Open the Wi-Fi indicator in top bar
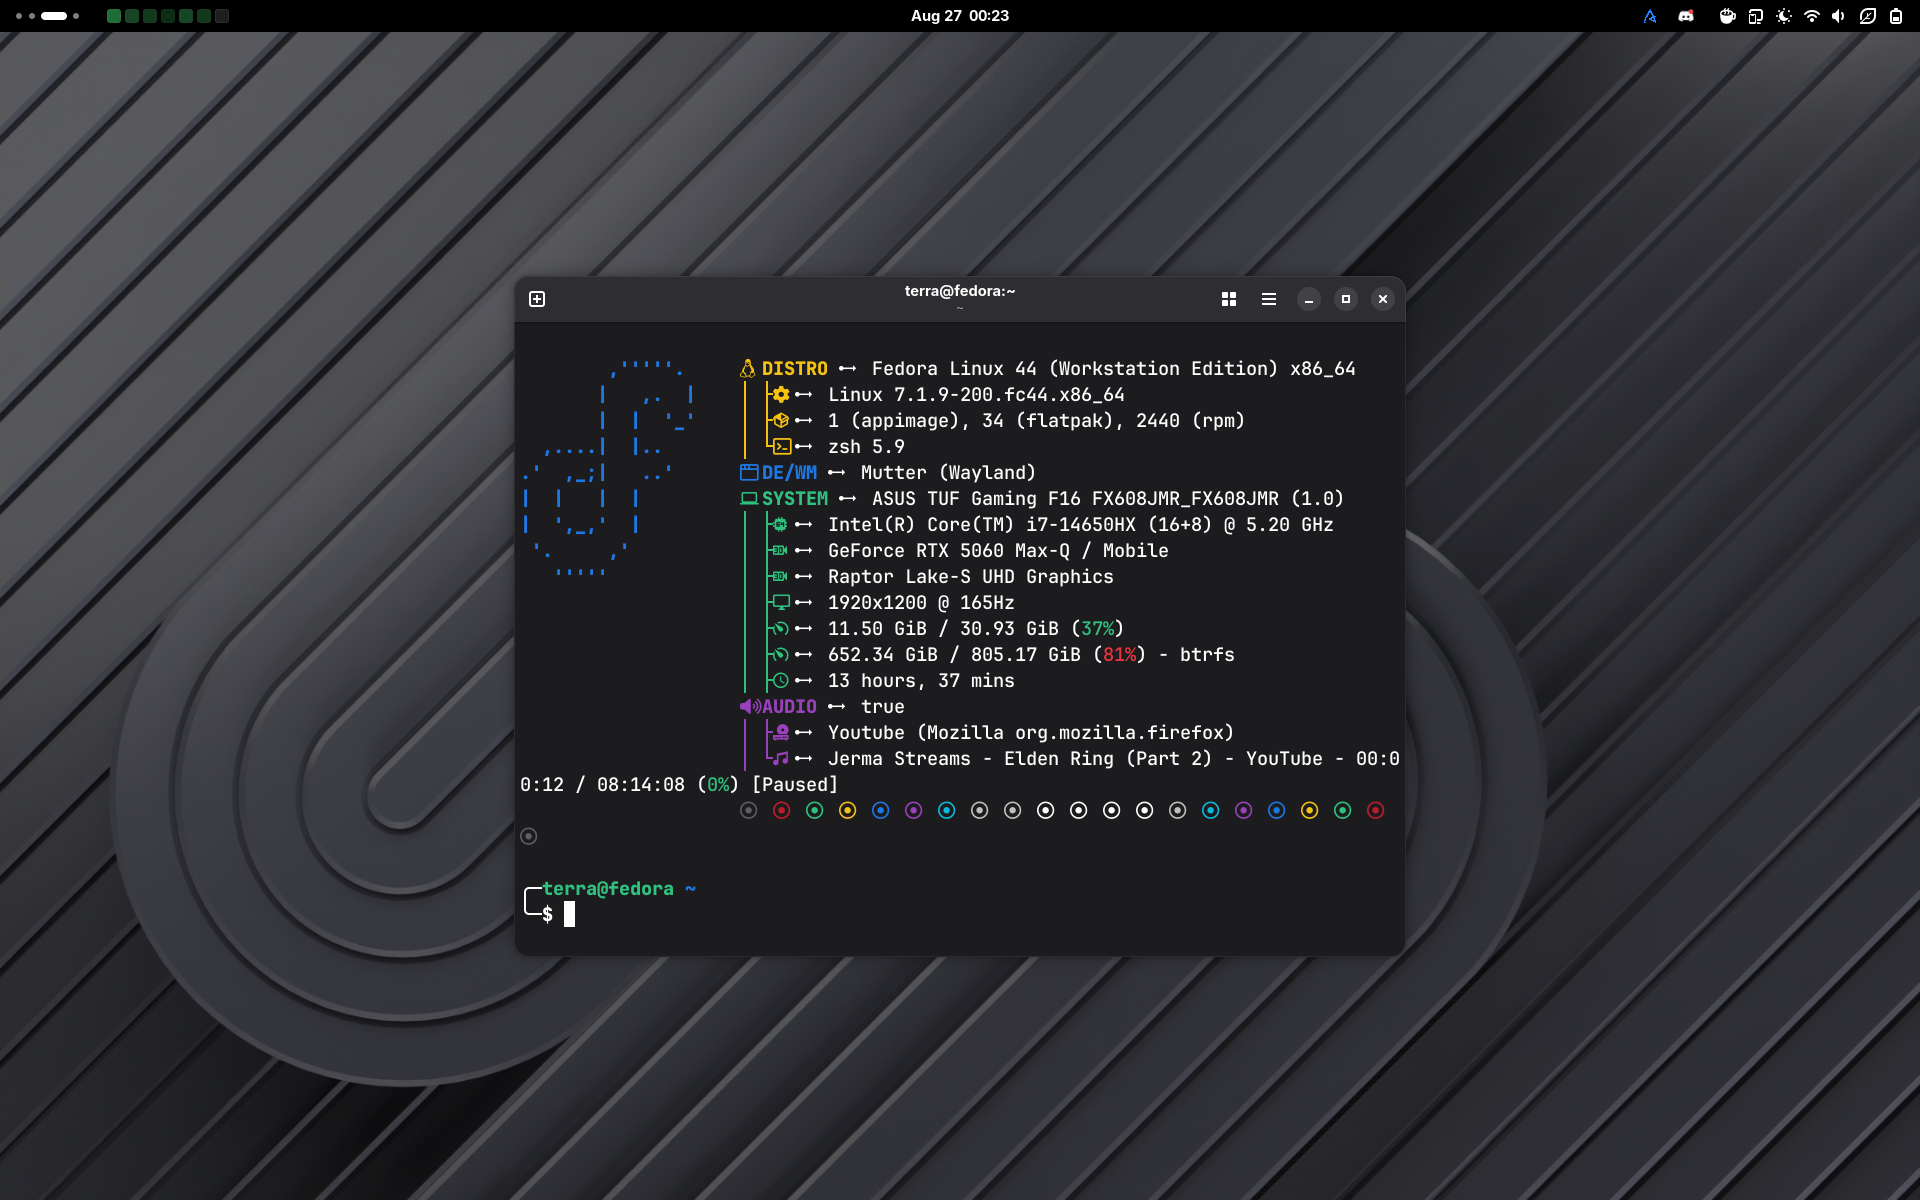This screenshot has width=1920, height=1200. click(x=1812, y=16)
